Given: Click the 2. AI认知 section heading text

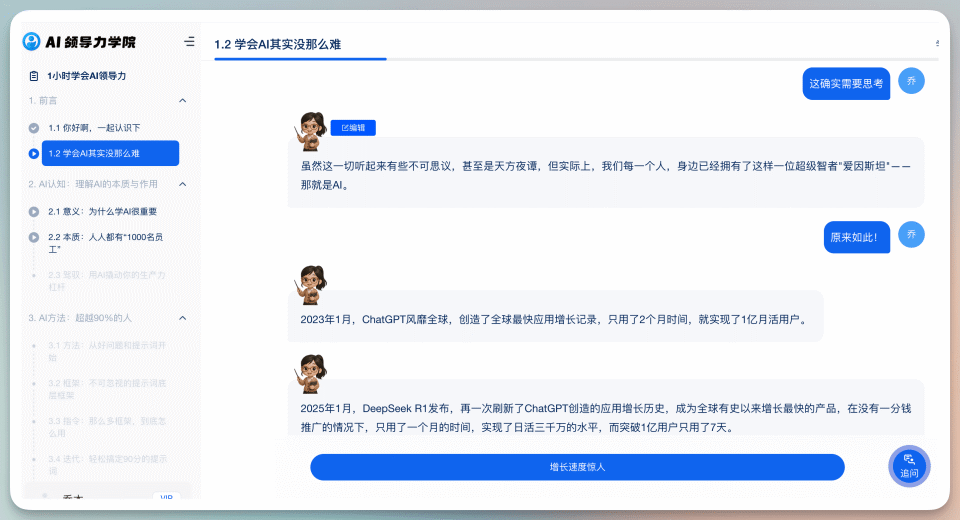Looking at the screenshot, I should click(93, 184).
